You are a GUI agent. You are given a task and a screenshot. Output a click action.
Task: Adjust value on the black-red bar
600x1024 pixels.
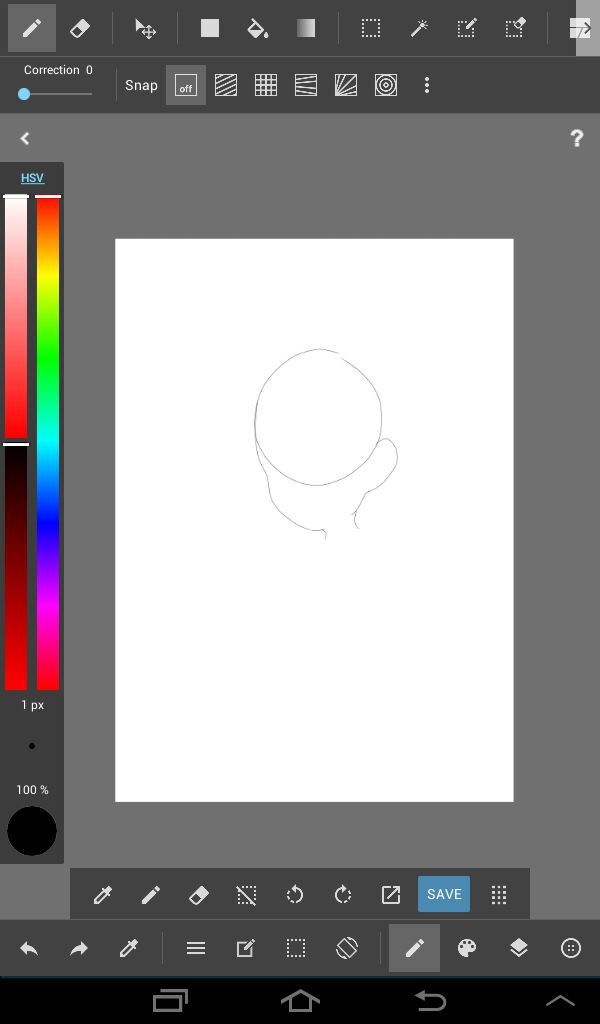[x=16, y=567]
